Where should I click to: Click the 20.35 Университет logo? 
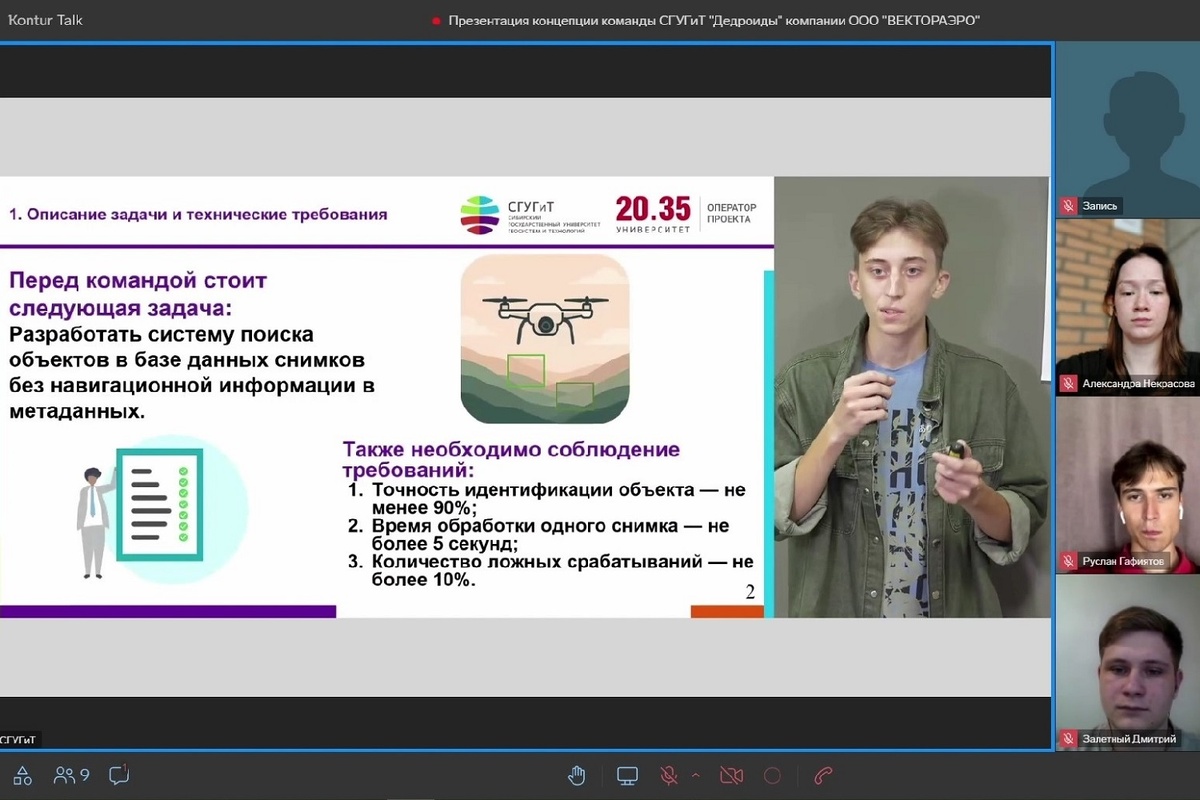tap(653, 213)
